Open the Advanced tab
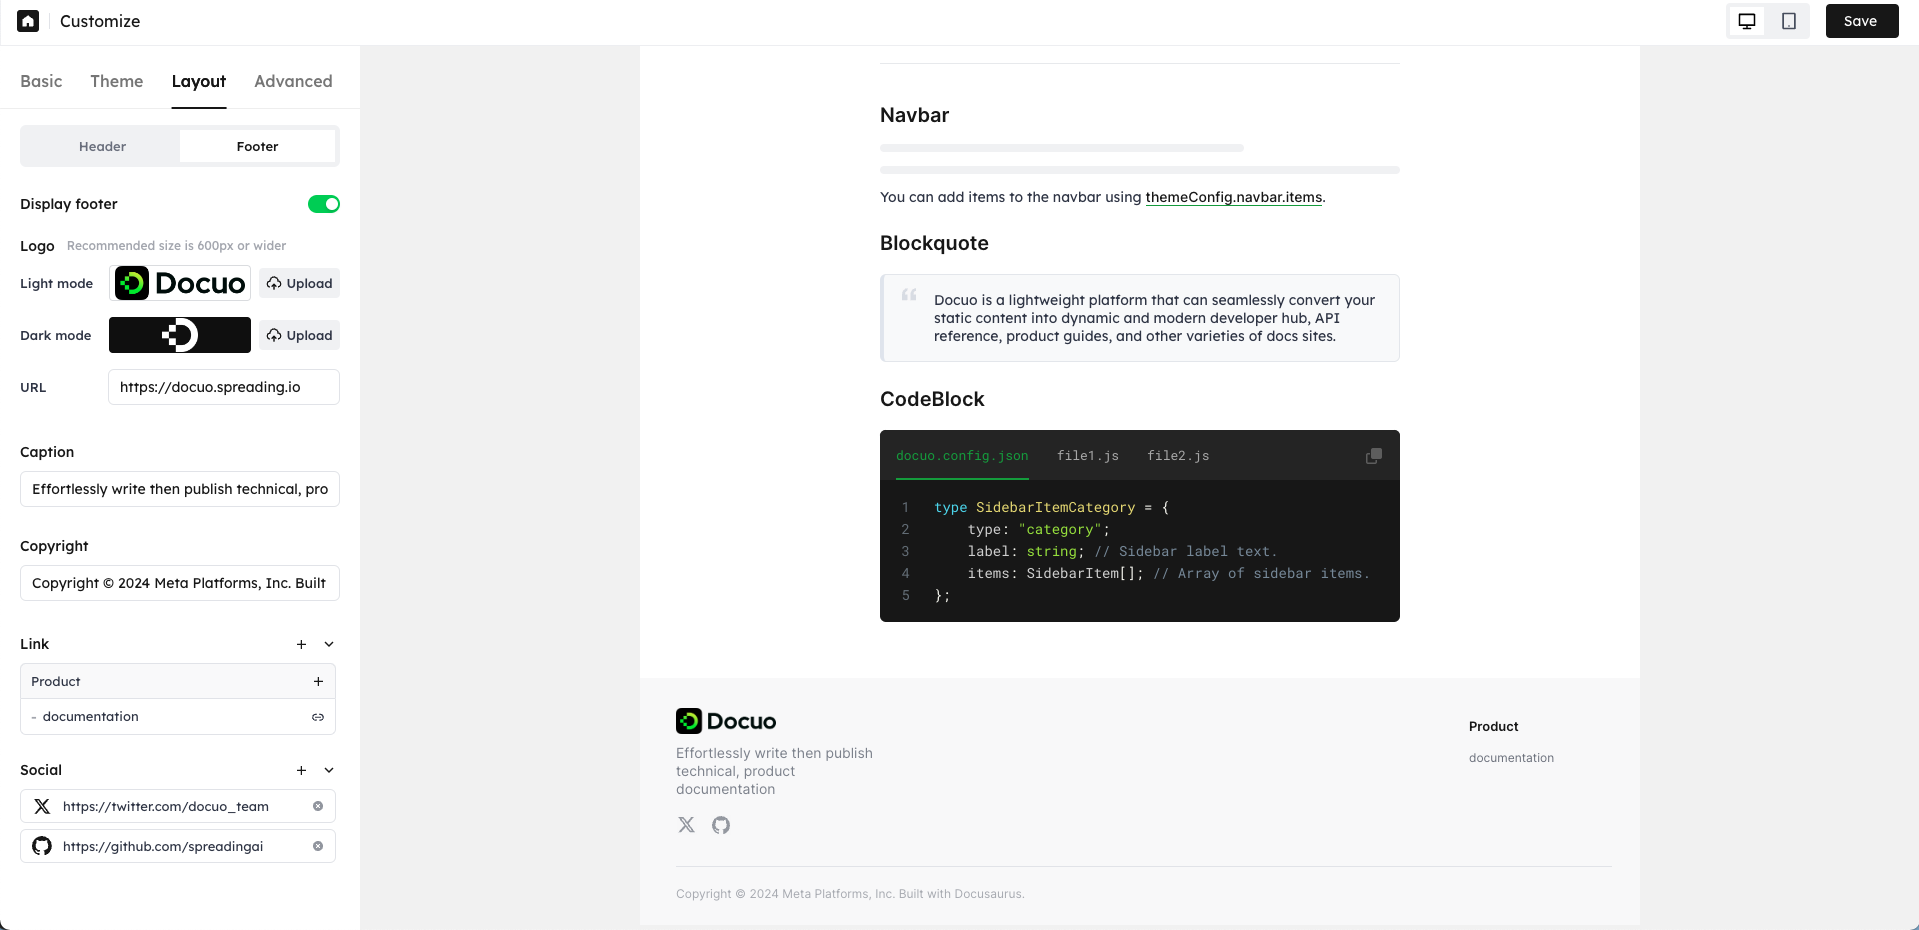Image resolution: width=1919 pixels, height=930 pixels. (293, 81)
